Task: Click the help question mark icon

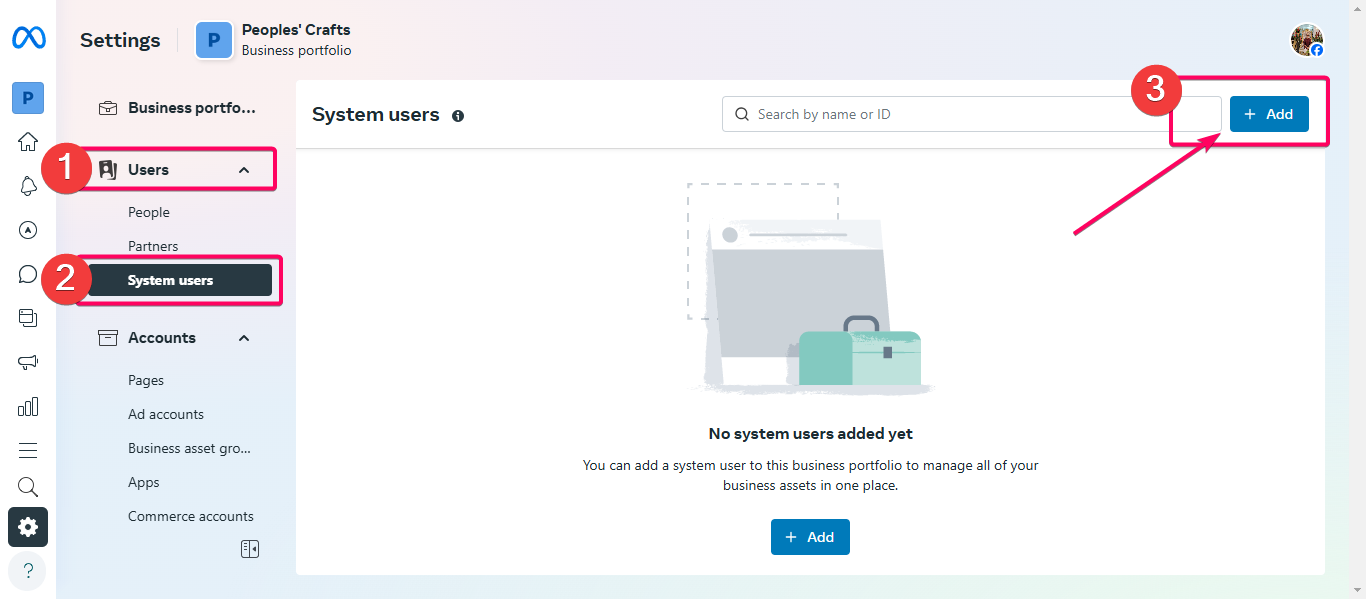Action: coord(28,570)
